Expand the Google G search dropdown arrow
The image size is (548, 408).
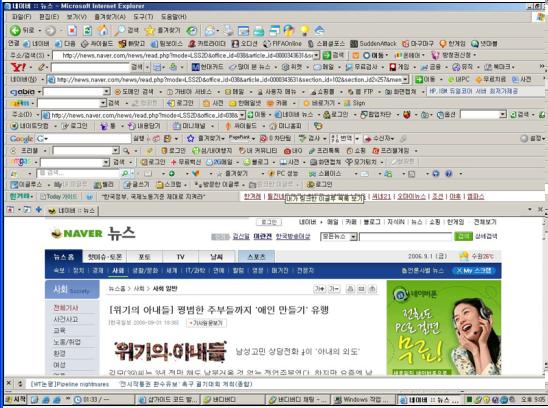46,139
